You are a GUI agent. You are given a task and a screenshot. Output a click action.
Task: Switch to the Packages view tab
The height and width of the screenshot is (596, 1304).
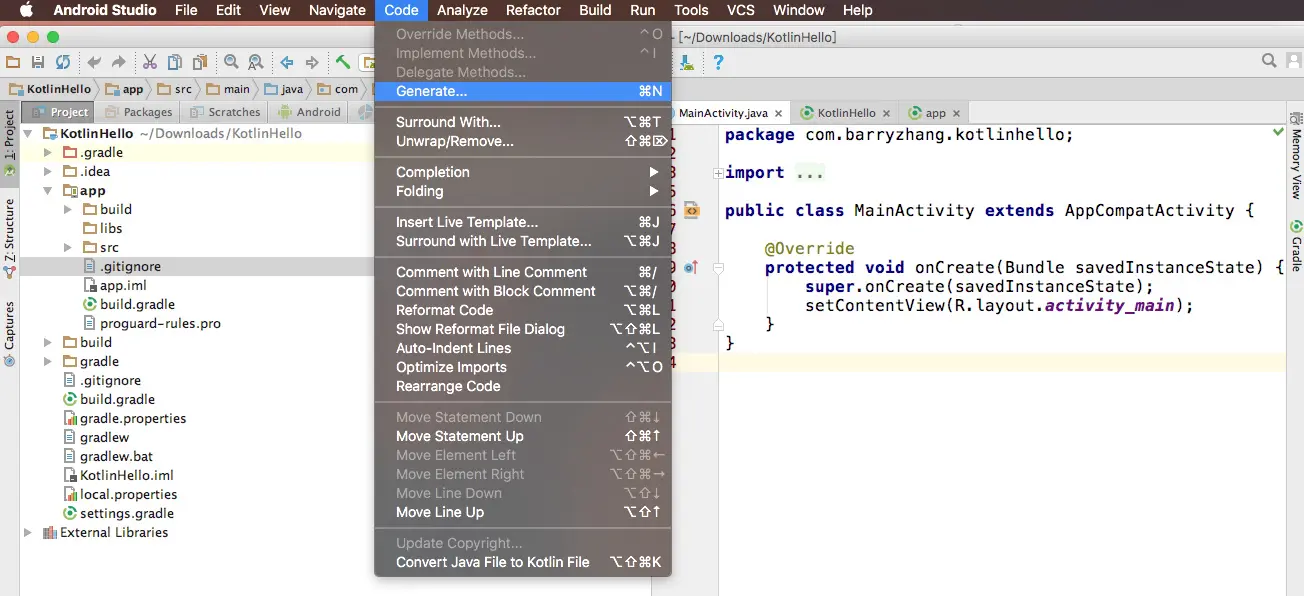tap(139, 112)
